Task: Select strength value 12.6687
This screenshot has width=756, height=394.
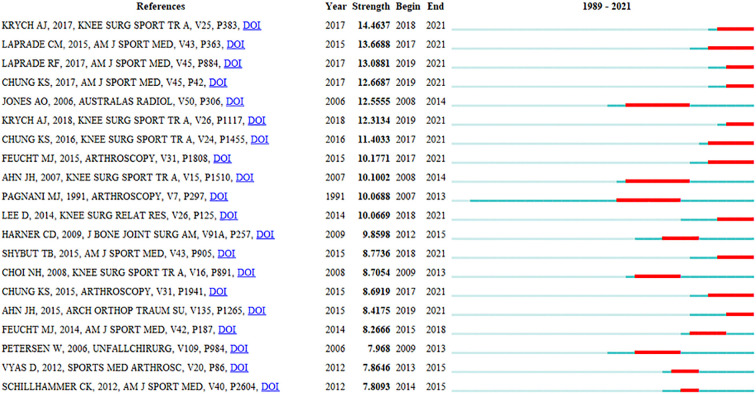Action: point(374,82)
